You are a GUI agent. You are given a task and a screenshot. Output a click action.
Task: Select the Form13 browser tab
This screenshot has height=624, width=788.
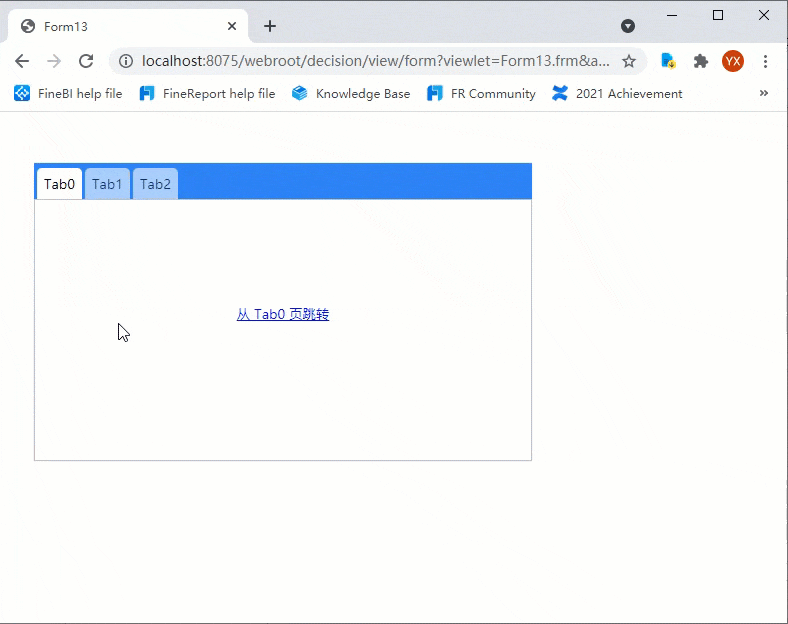[128, 26]
